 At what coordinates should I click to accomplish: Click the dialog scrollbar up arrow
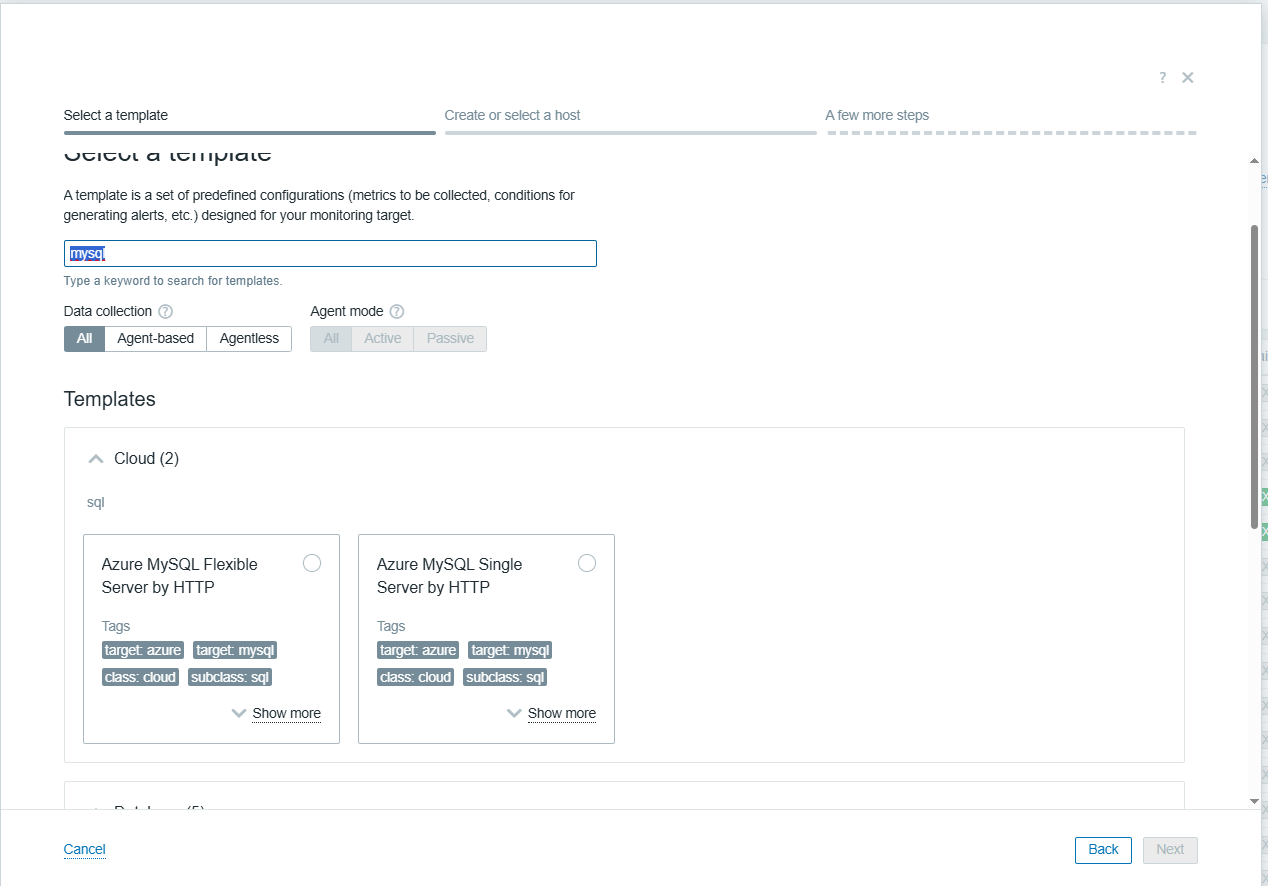1255,160
